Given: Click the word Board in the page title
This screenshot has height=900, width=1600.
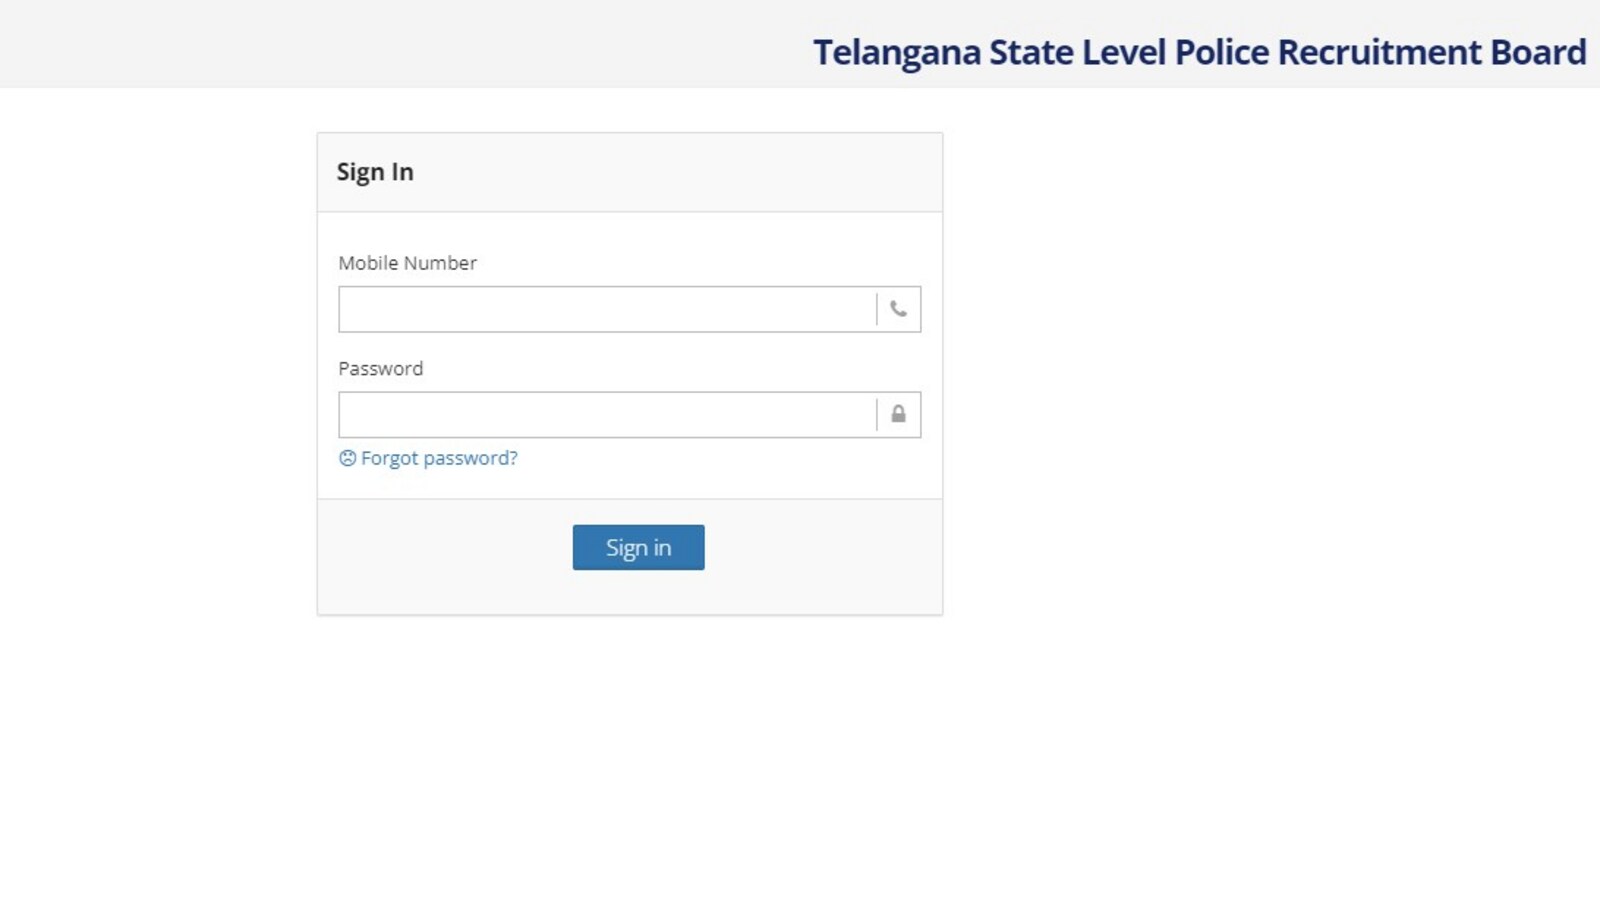Looking at the screenshot, I should 1537,52.
